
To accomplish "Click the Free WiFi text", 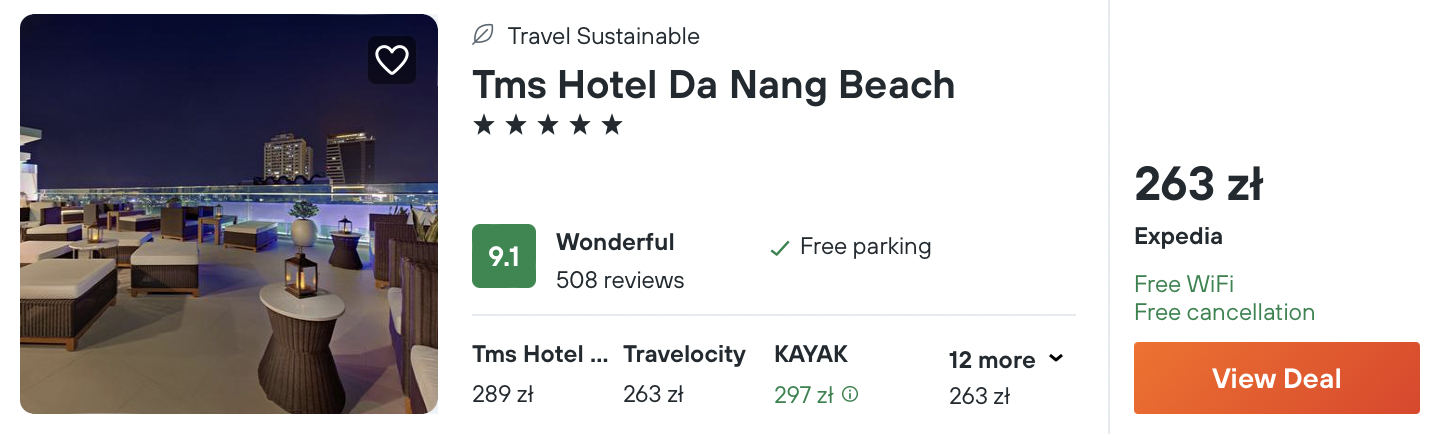I will coord(1184,284).
